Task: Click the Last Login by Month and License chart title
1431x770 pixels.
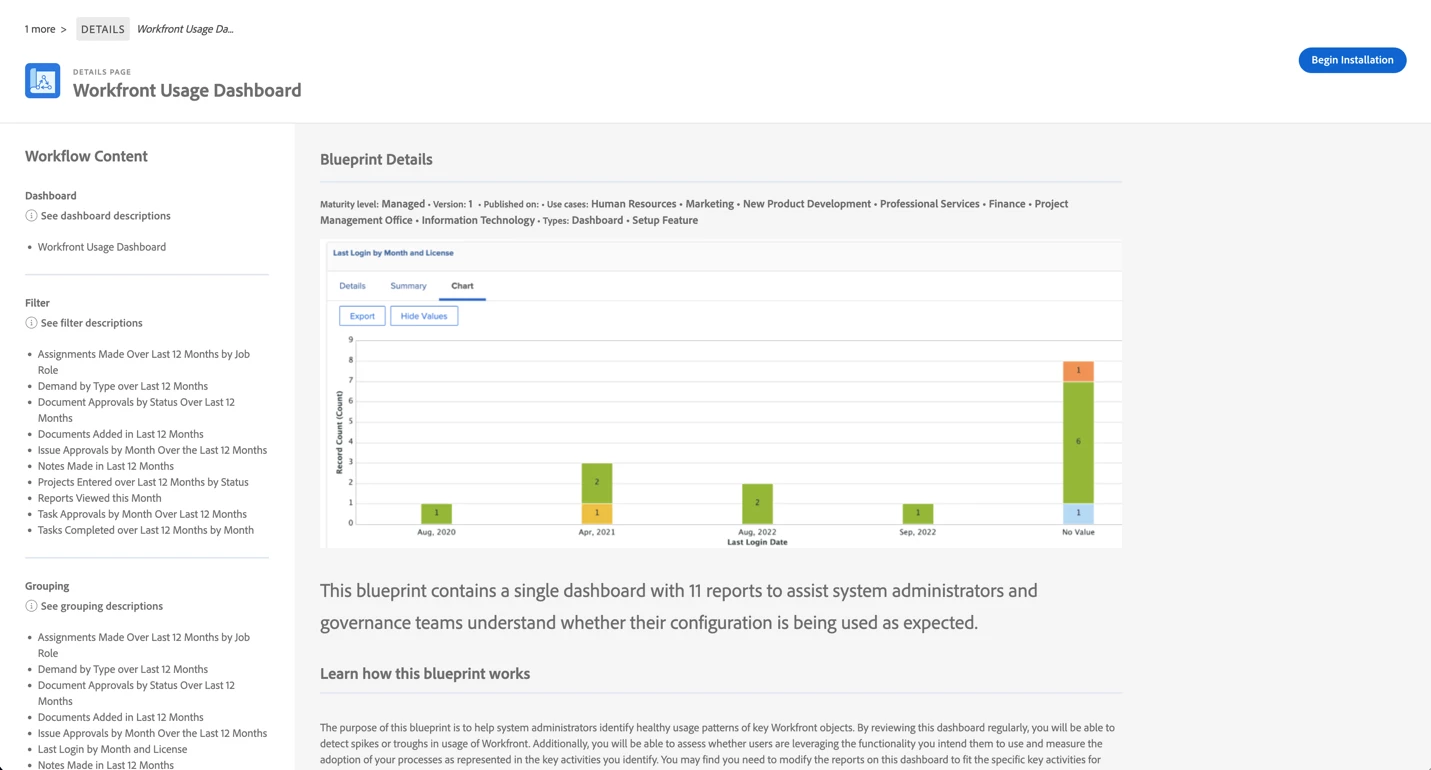Action: point(393,253)
